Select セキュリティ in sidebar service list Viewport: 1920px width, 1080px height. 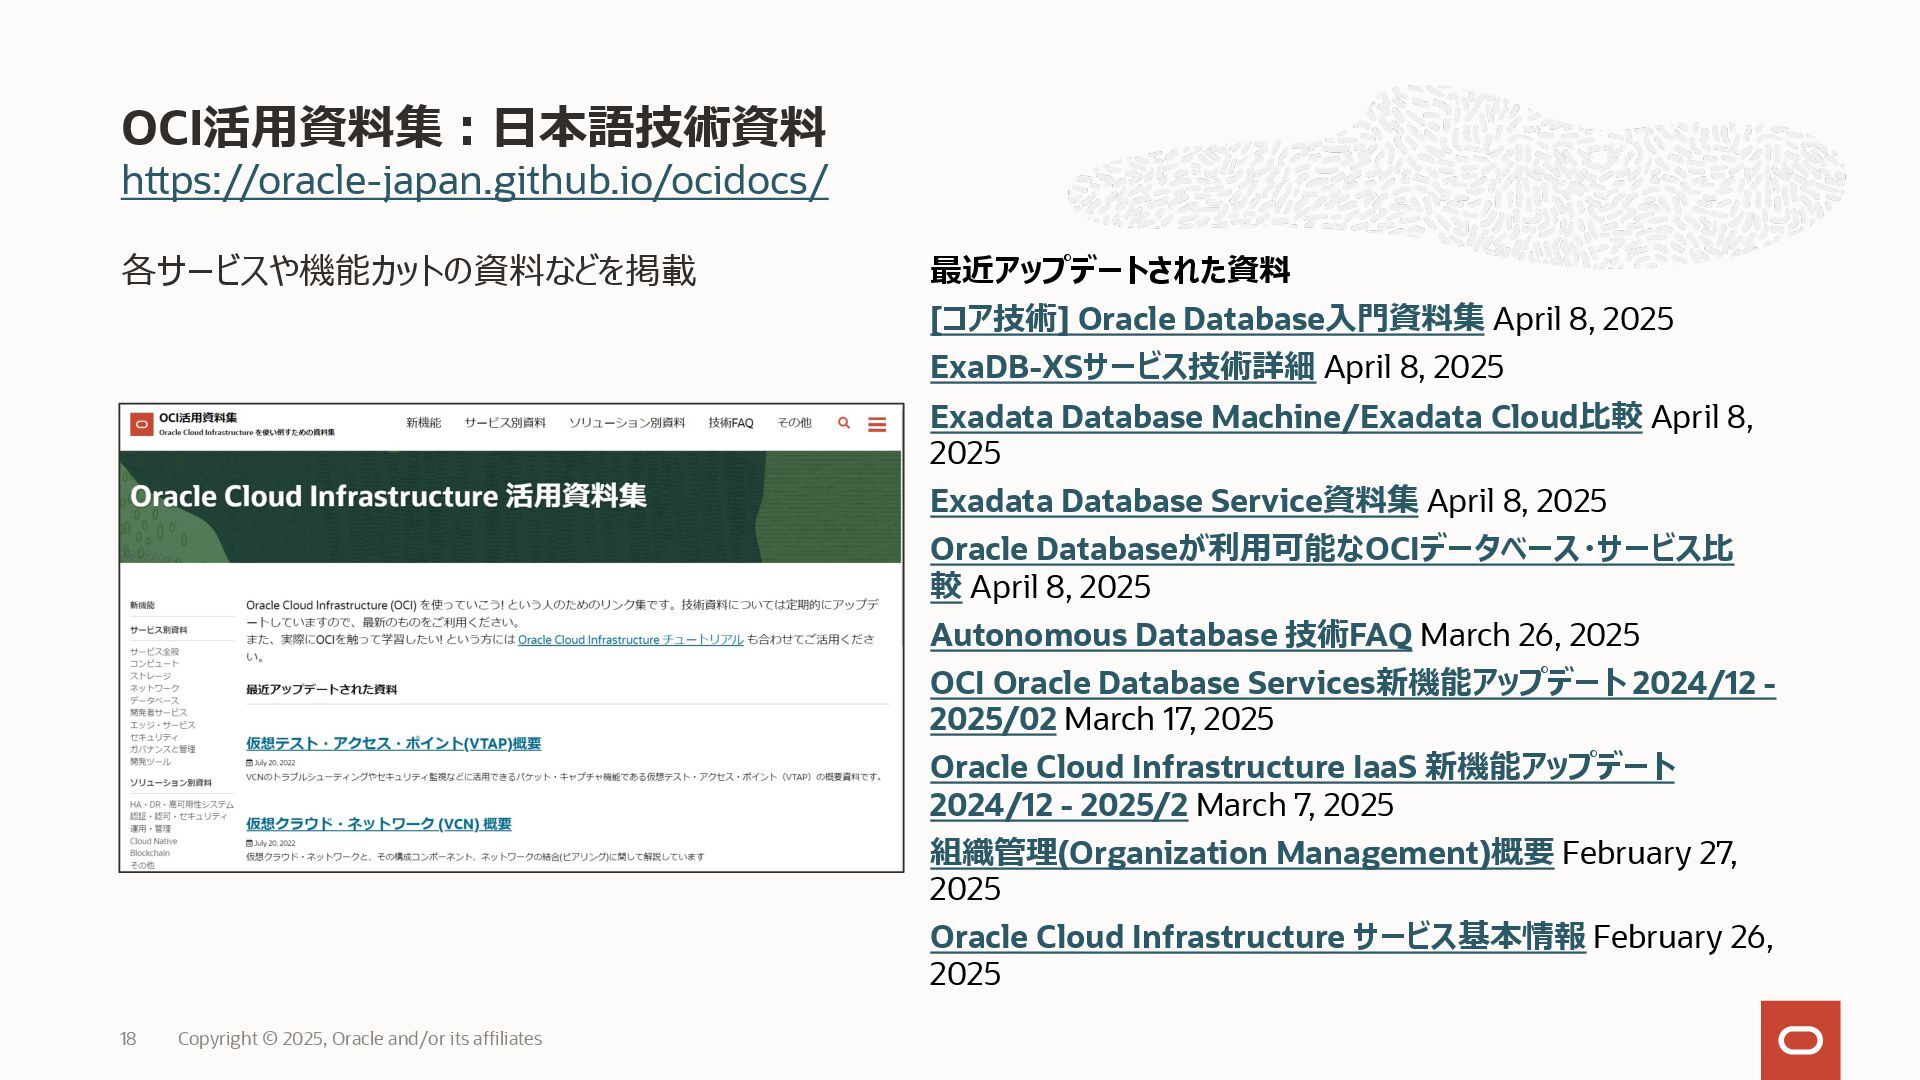point(154,737)
